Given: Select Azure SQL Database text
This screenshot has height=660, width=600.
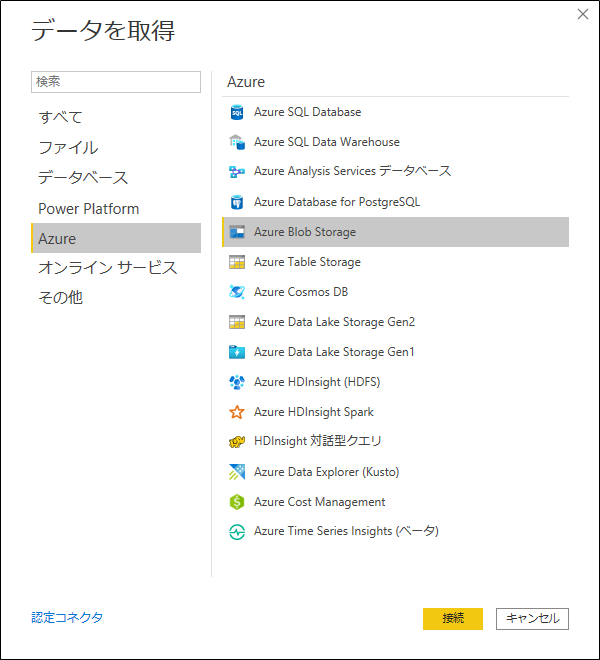Looking at the screenshot, I should click(307, 112).
